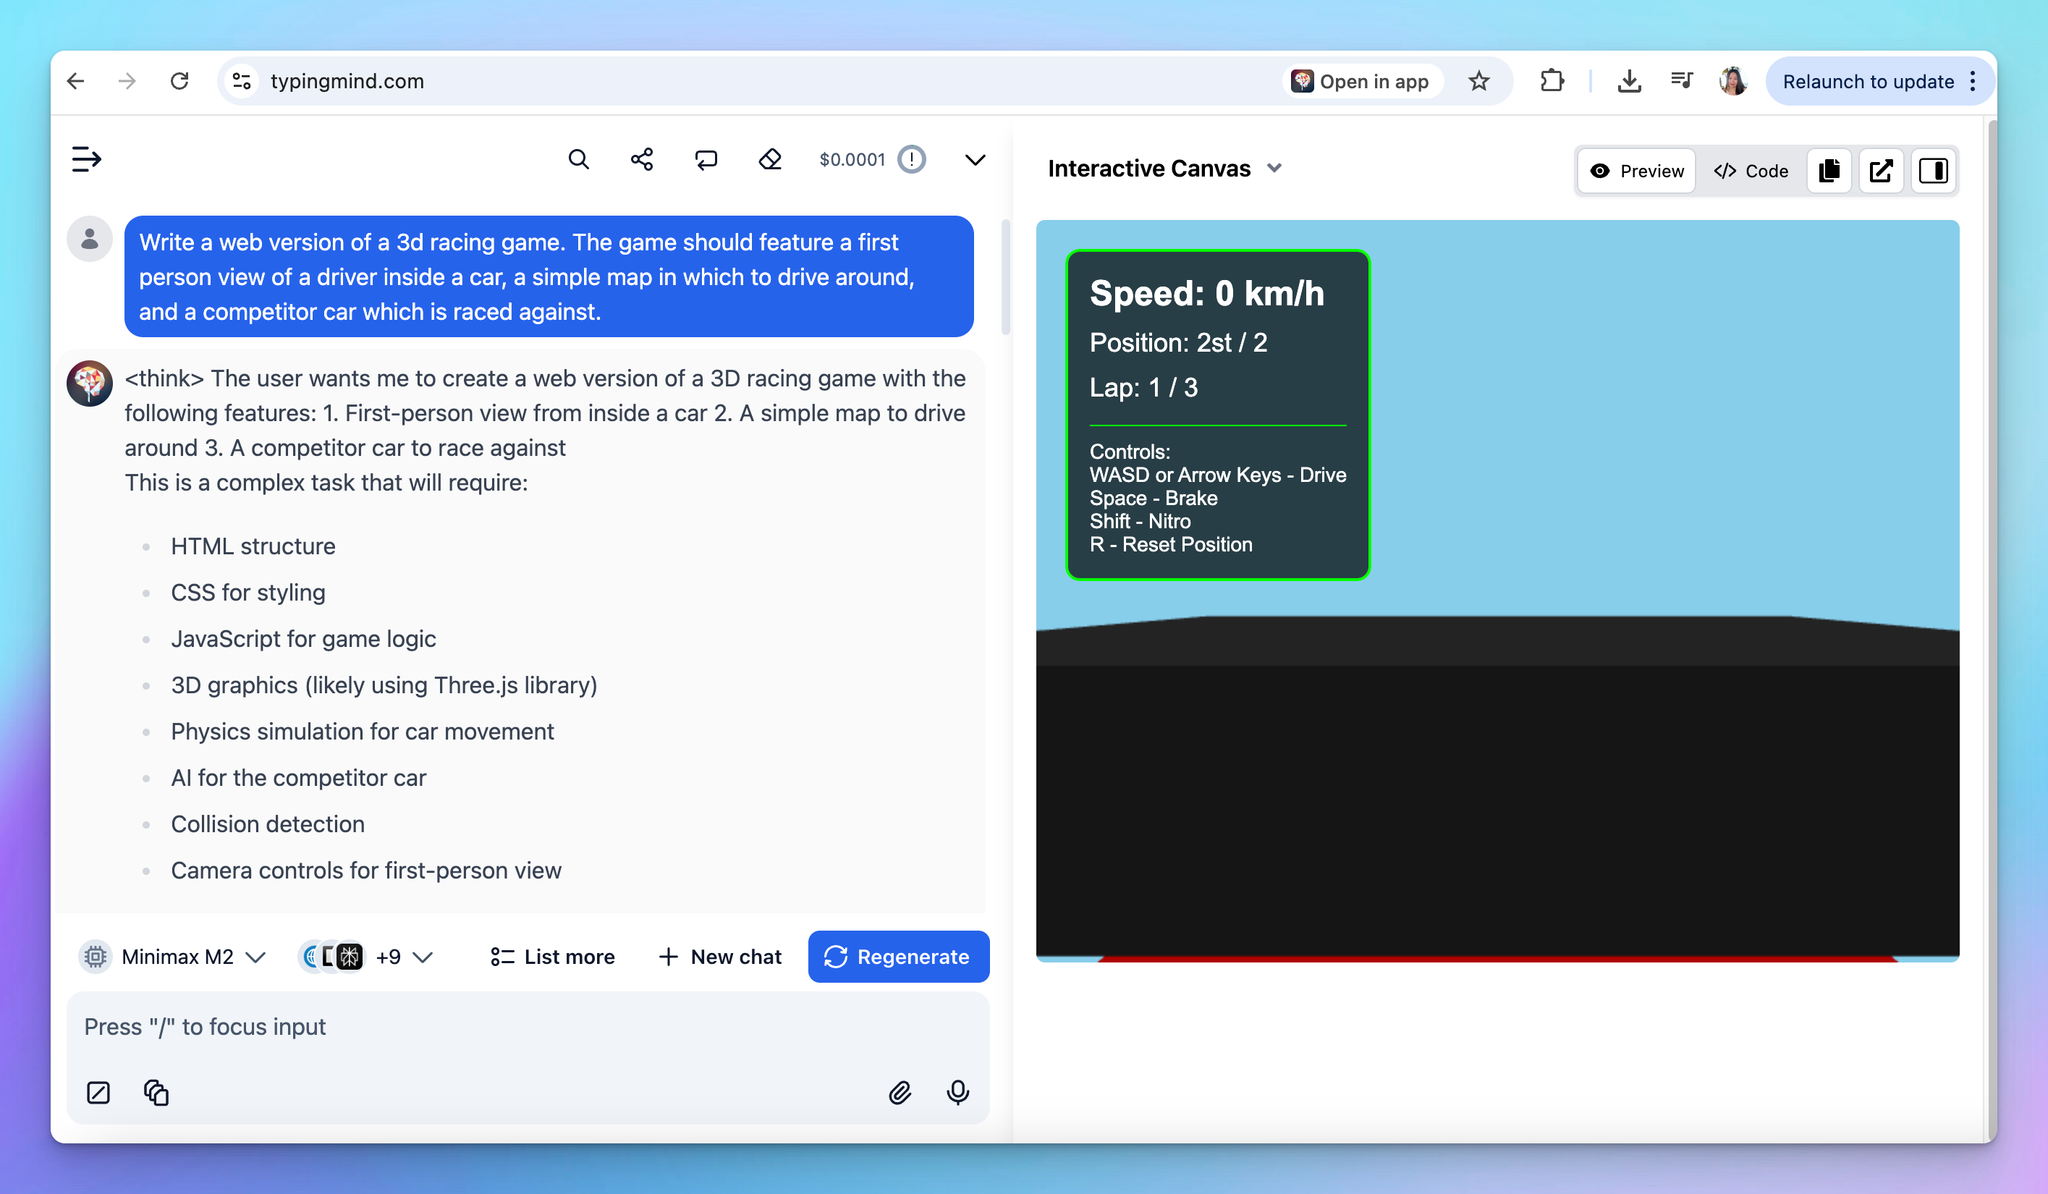
Task: Click the attach file paperclip icon
Action: [x=900, y=1093]
